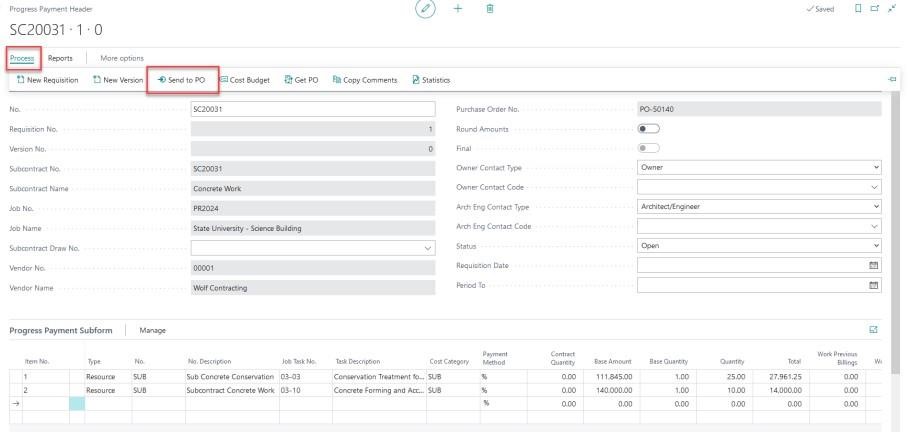
Task: Click the No. field containing SC20031
Action: pyautogui.click(x=312, y=109)
